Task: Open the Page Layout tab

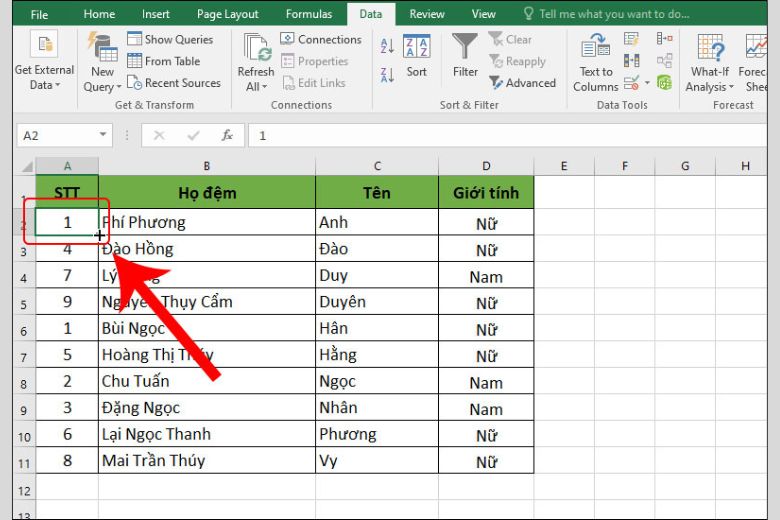Action: tap(227, 14)
